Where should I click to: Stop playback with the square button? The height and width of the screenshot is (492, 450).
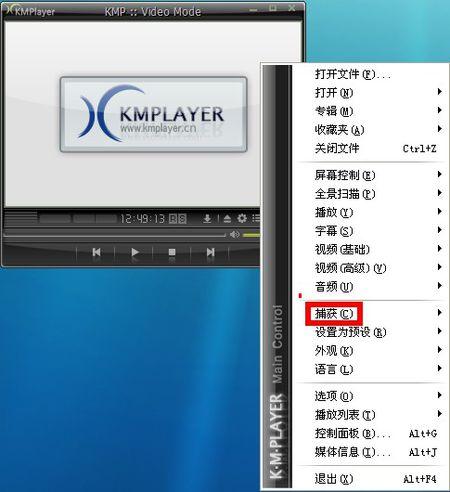click(172, 252)
